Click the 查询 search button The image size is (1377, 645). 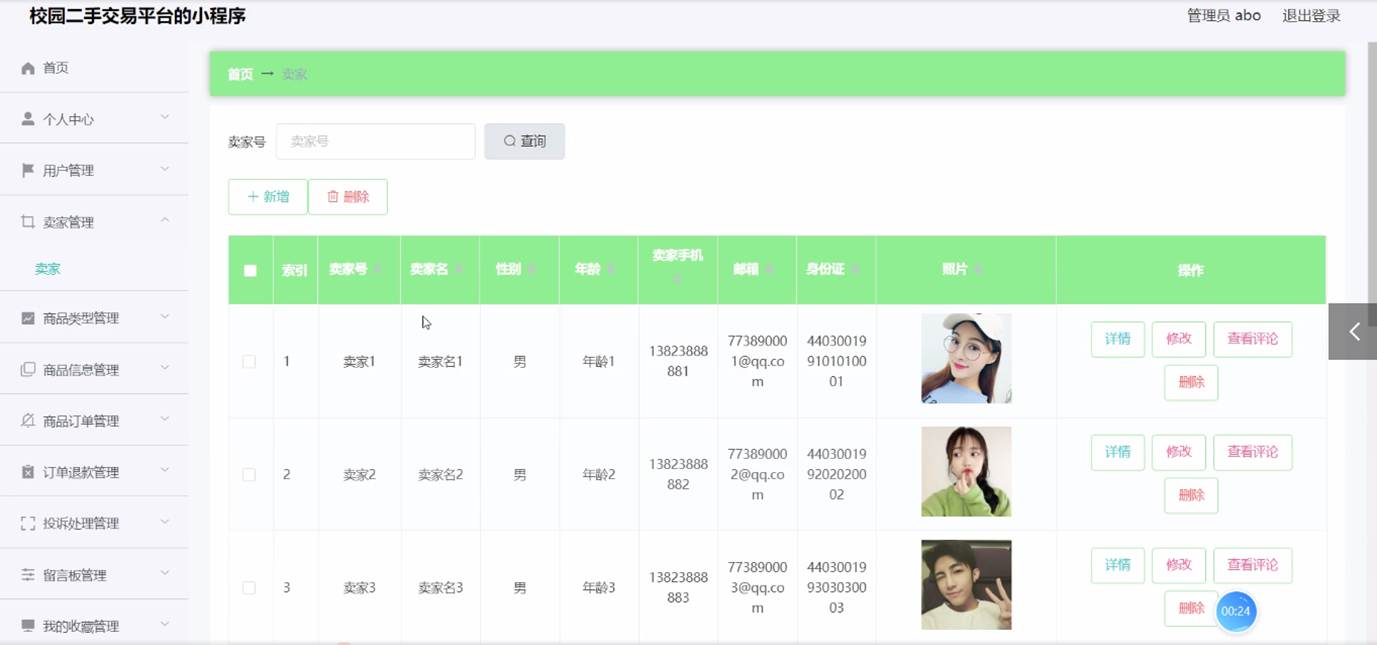tap(525, 141)
